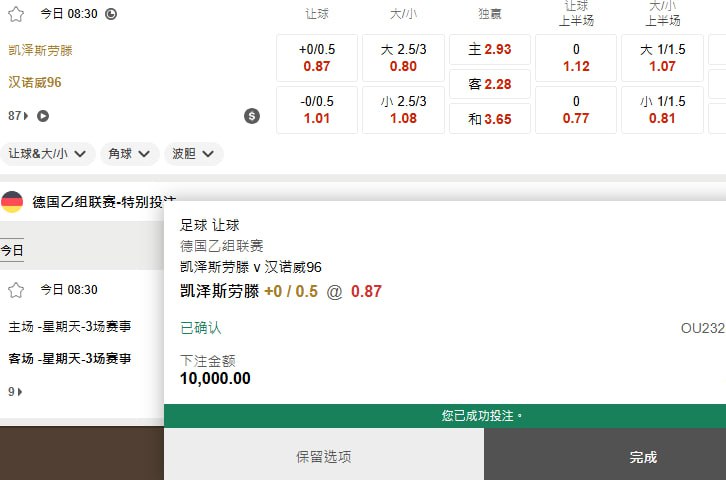Screen dimensions: 726x480
Task: Open the 波胆 dropdown
Action: pyautogui.click(x=194, y=154)
